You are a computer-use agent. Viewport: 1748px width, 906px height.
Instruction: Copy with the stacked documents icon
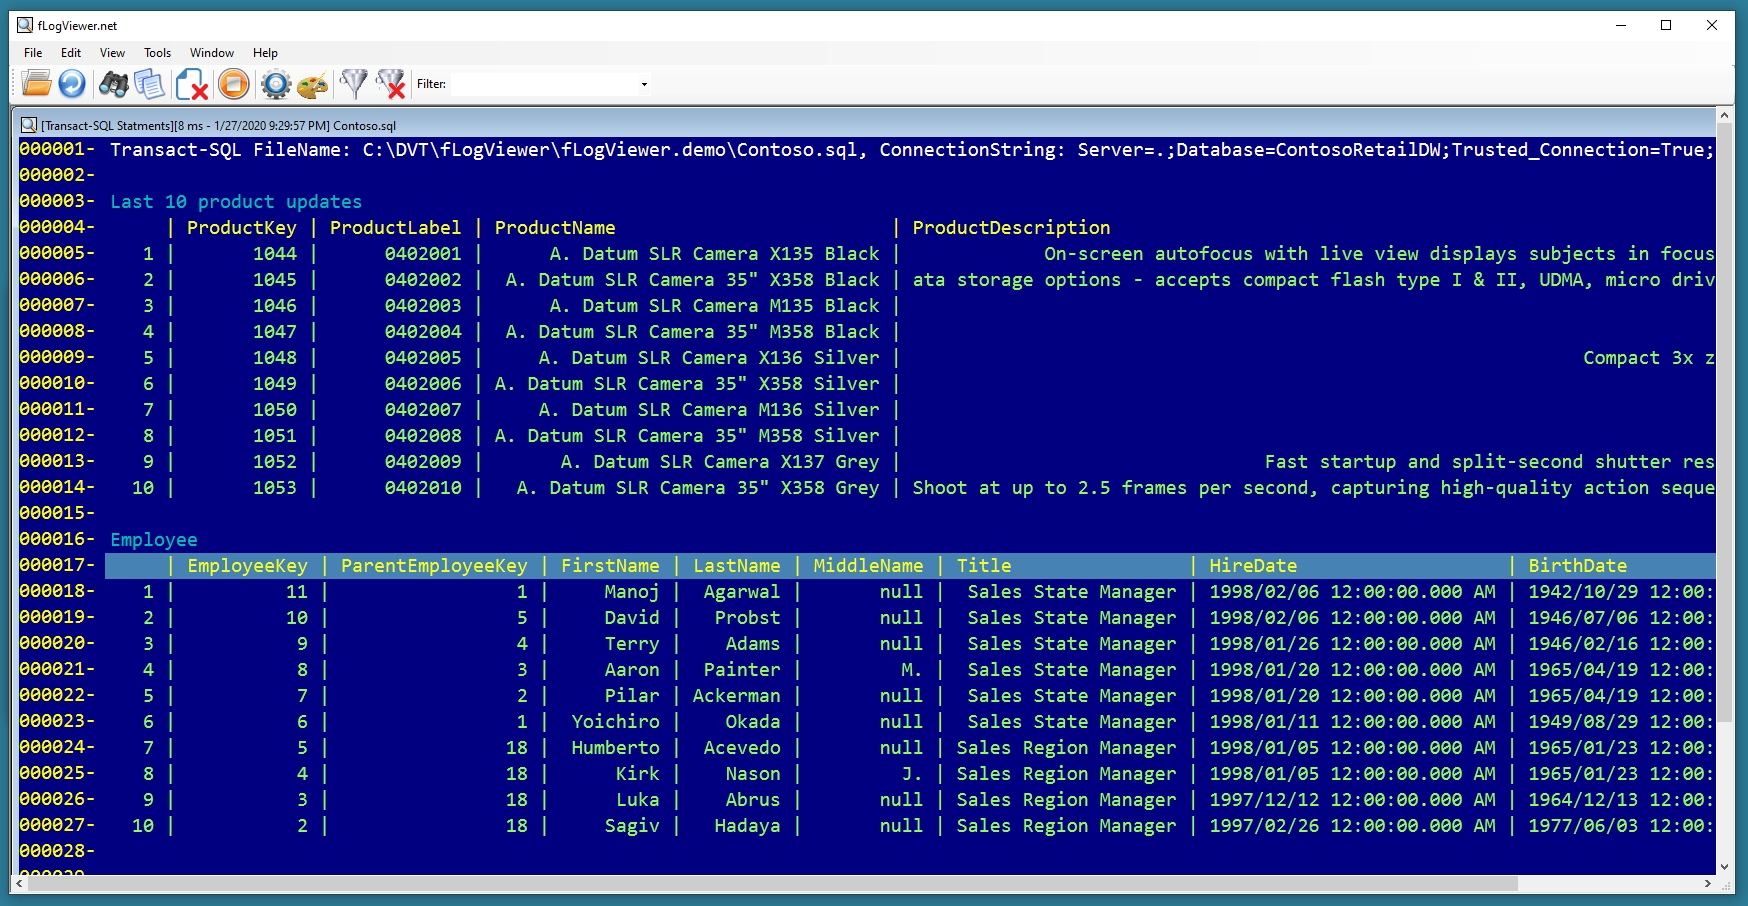coord(150,84)
